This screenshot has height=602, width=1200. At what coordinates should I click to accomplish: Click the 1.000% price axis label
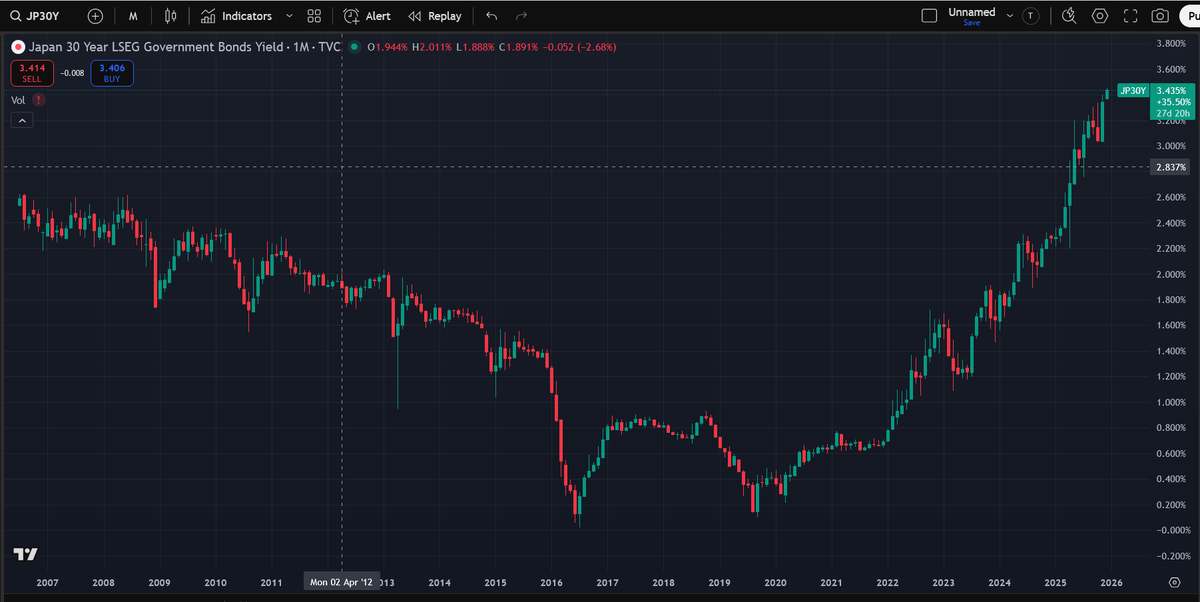[1171, 403]
